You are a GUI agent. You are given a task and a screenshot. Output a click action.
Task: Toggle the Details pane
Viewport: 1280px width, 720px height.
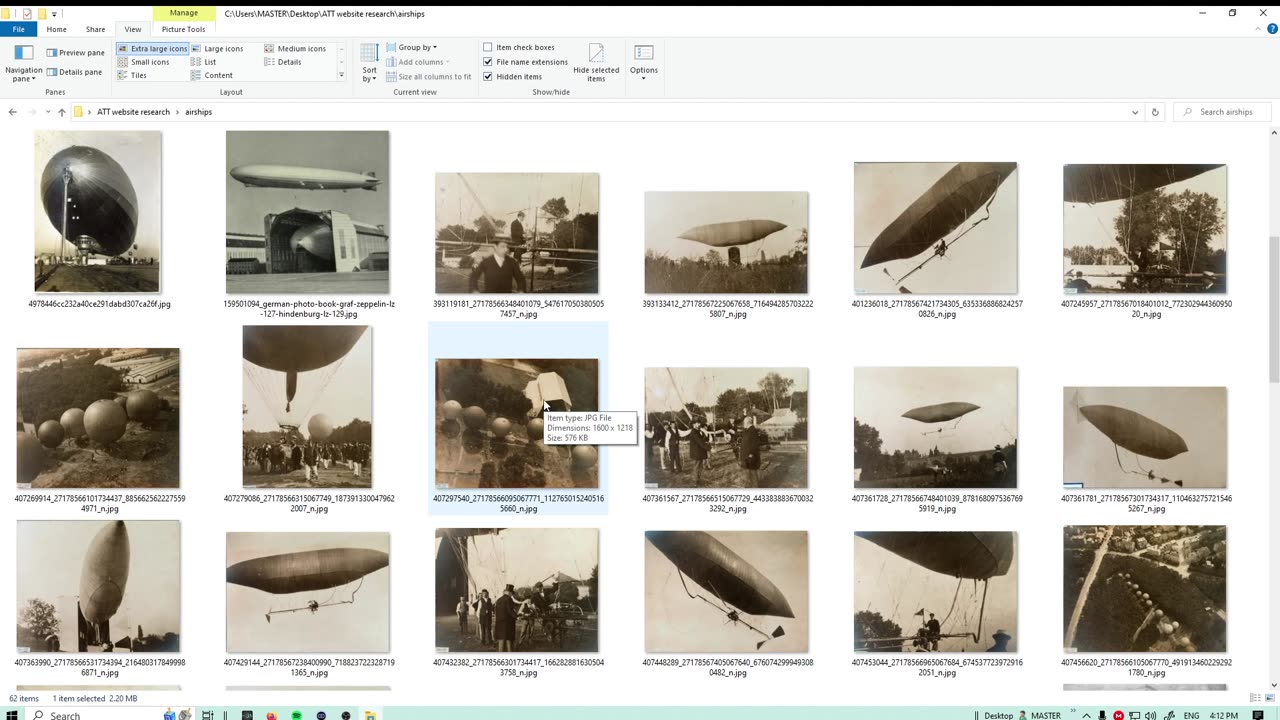[x=74, y=72]
